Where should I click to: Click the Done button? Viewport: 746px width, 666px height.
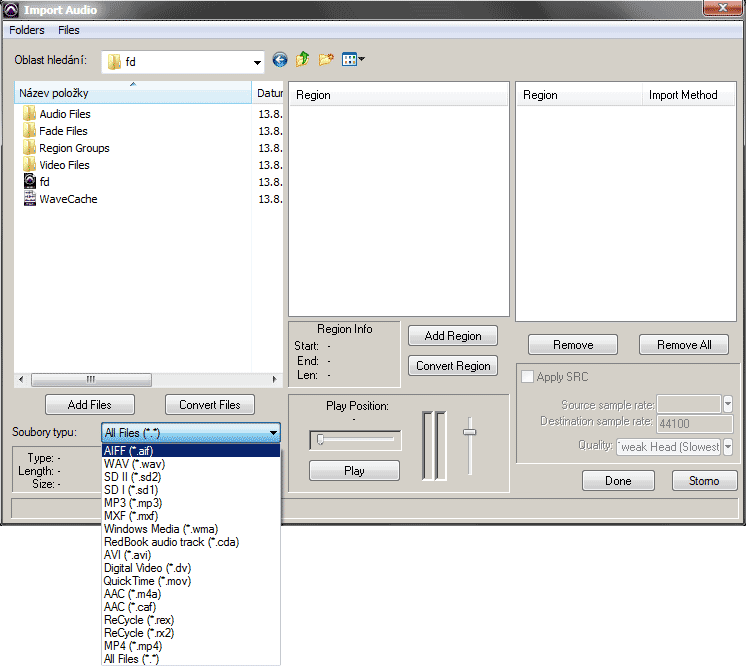tap(618, 481)
